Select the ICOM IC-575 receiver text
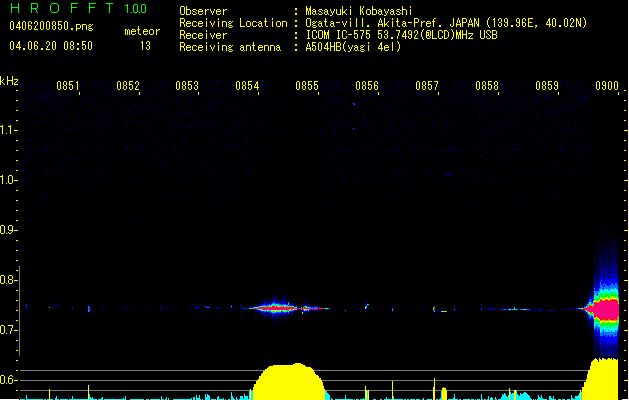629x400 pixels. tap(402, 35)
